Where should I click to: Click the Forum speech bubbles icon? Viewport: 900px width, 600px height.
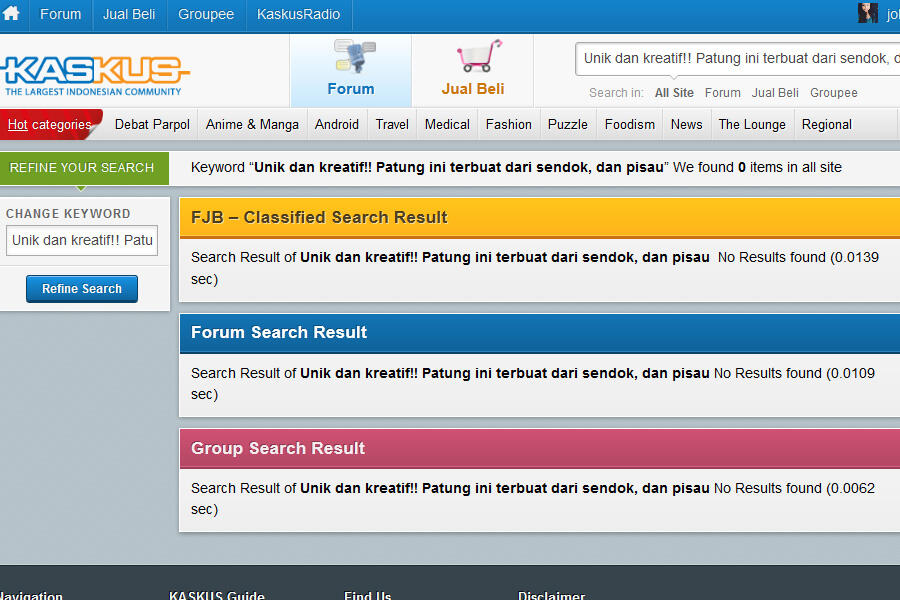pyautogui.click(x=355, y=56)
